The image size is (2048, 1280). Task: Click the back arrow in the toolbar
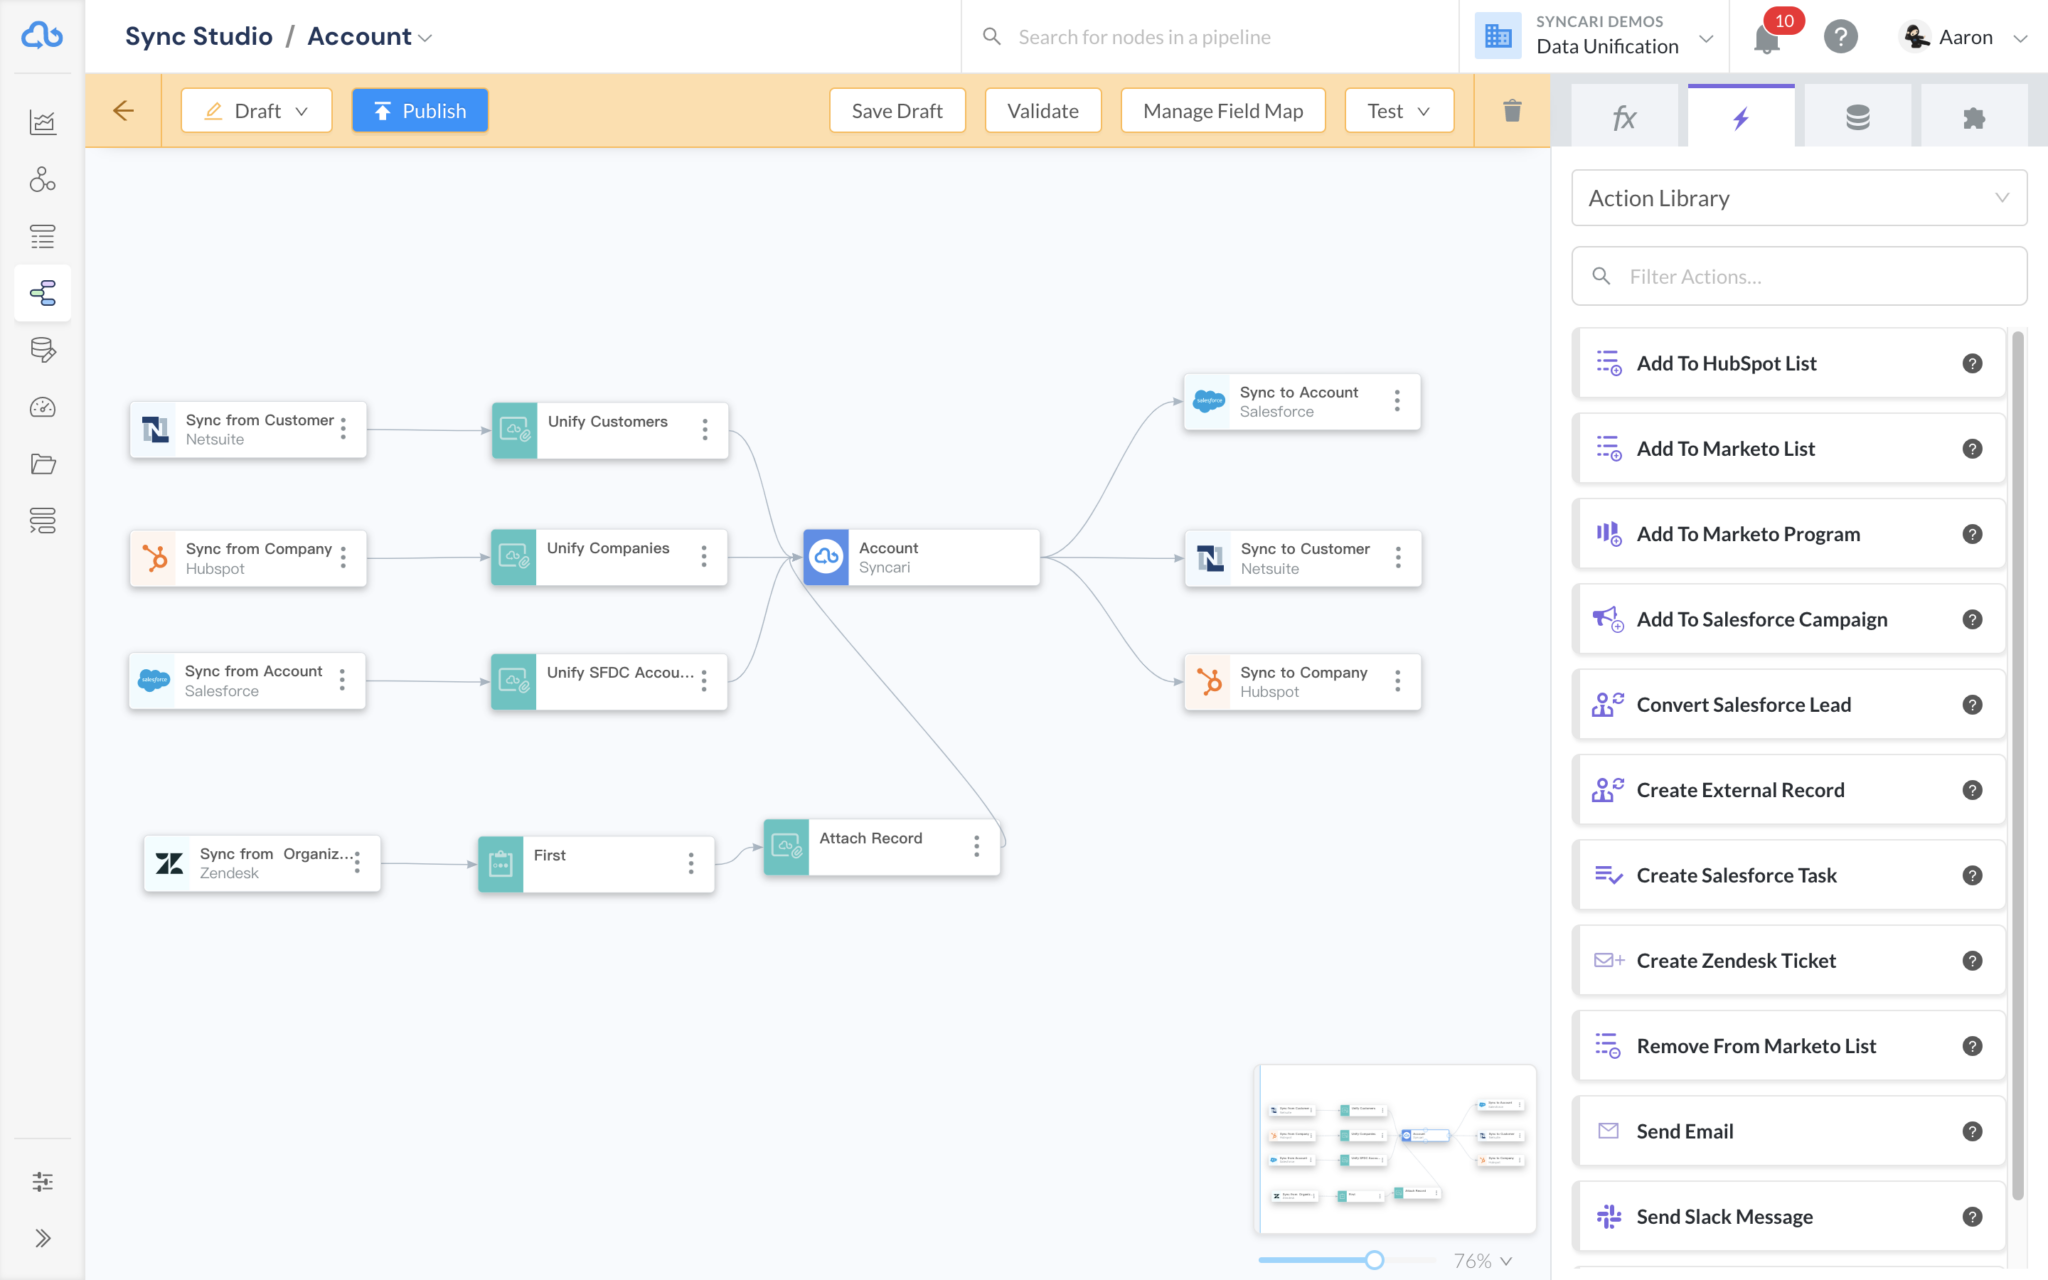click(123, 111)
